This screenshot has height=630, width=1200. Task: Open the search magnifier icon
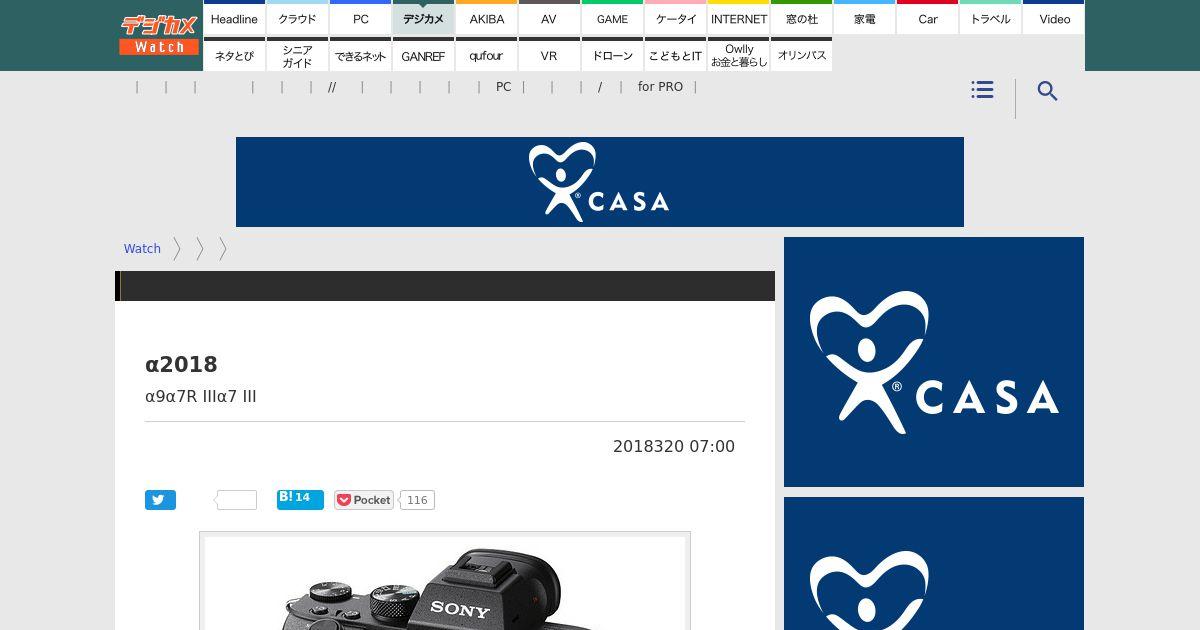pyautogui.click(x=1047, y=91)
